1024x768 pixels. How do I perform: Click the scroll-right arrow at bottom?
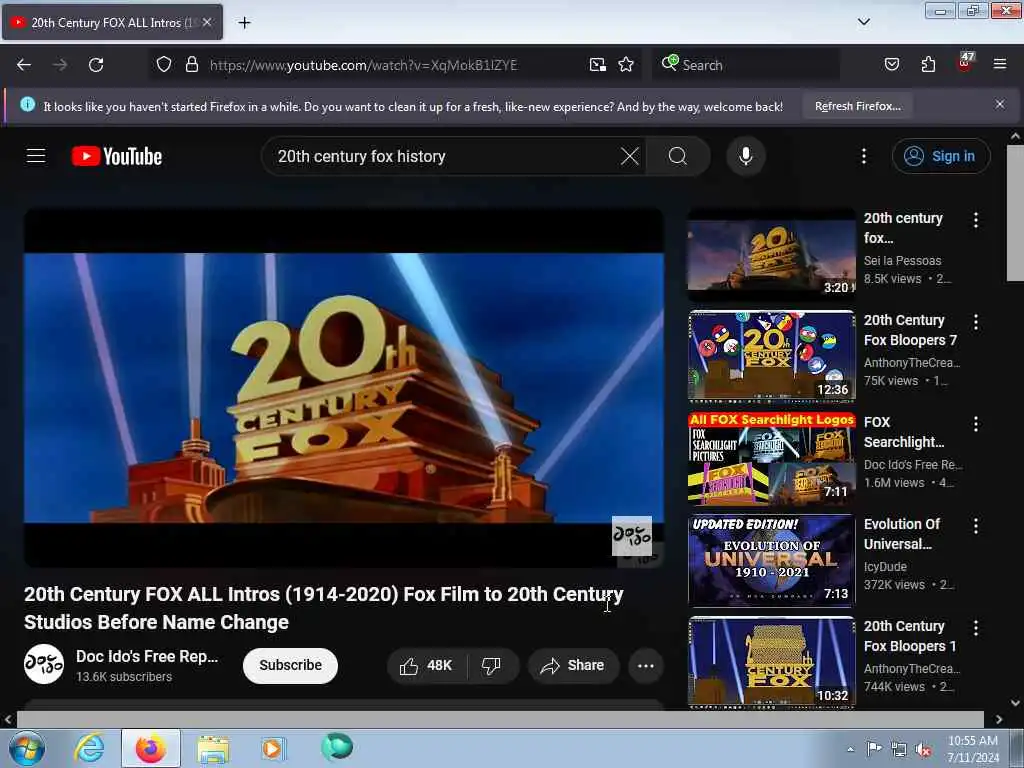(x=999, y=719)
